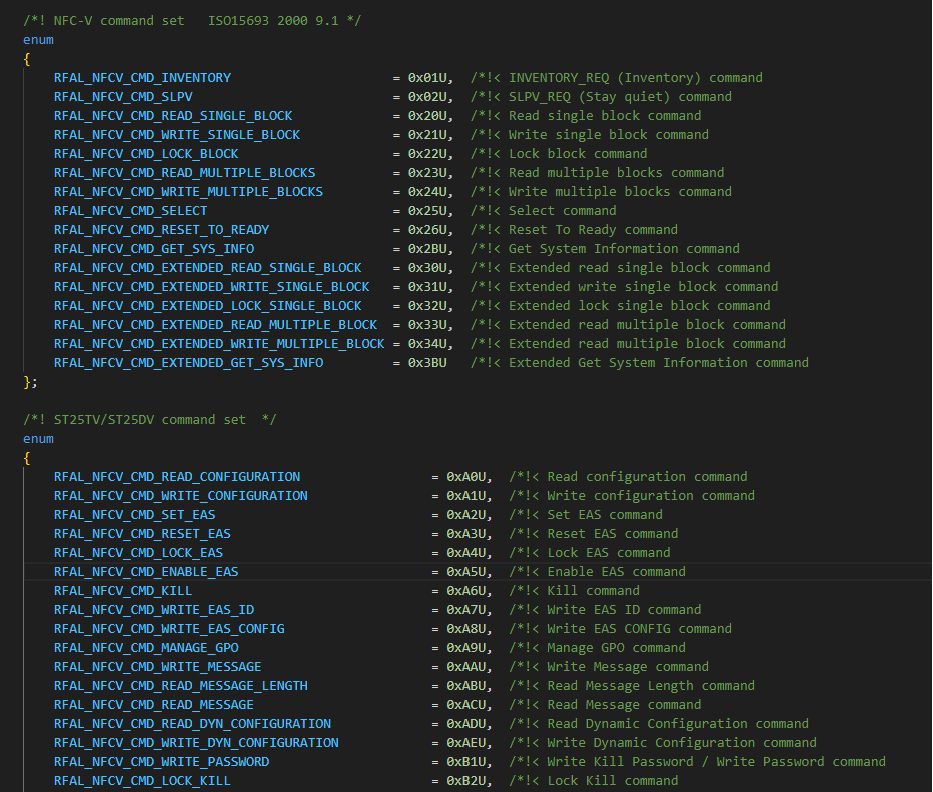Click the RFAL_NFCV_CMD_LOCK_KILL identifier
933x792 pixels.
click(142, 781)
